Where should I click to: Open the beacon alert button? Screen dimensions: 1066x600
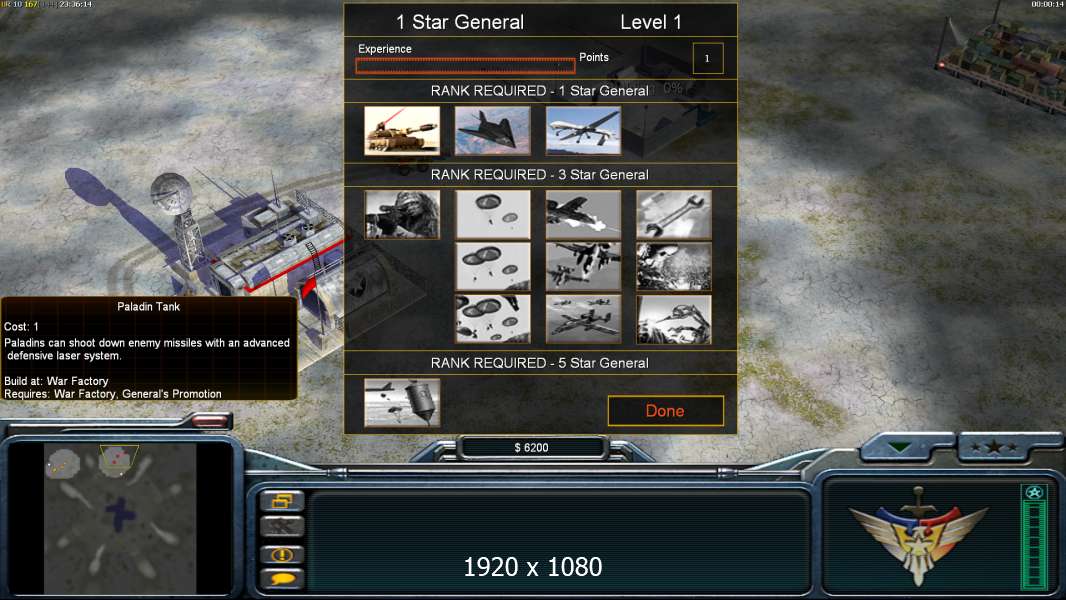pos(282,554)
